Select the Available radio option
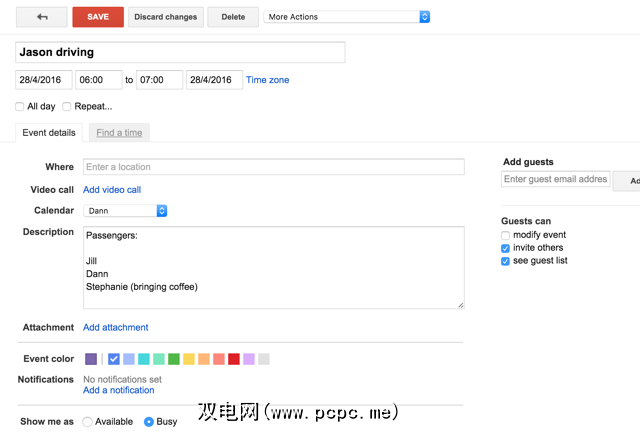 coord(88,422)
